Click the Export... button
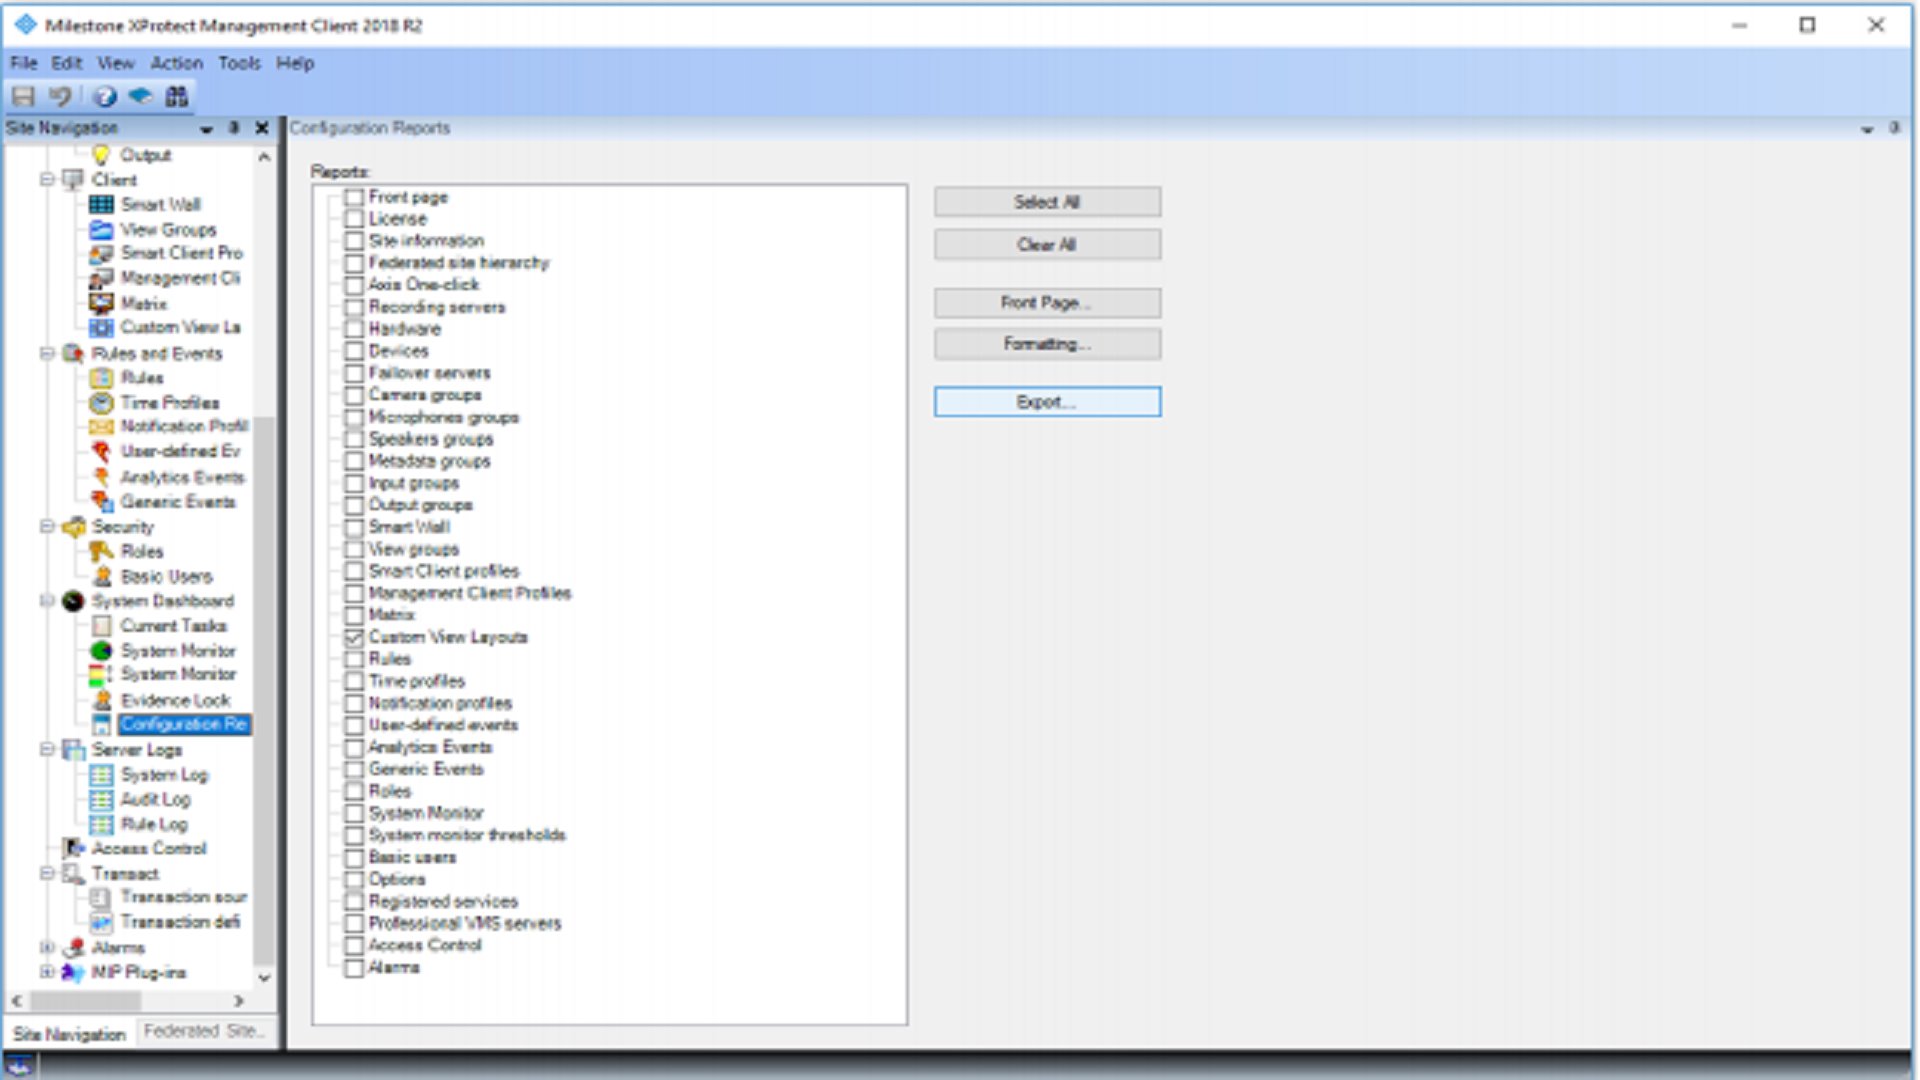The height and width of the screenshot is (1080, 1920). click(x=1047, y=402)
